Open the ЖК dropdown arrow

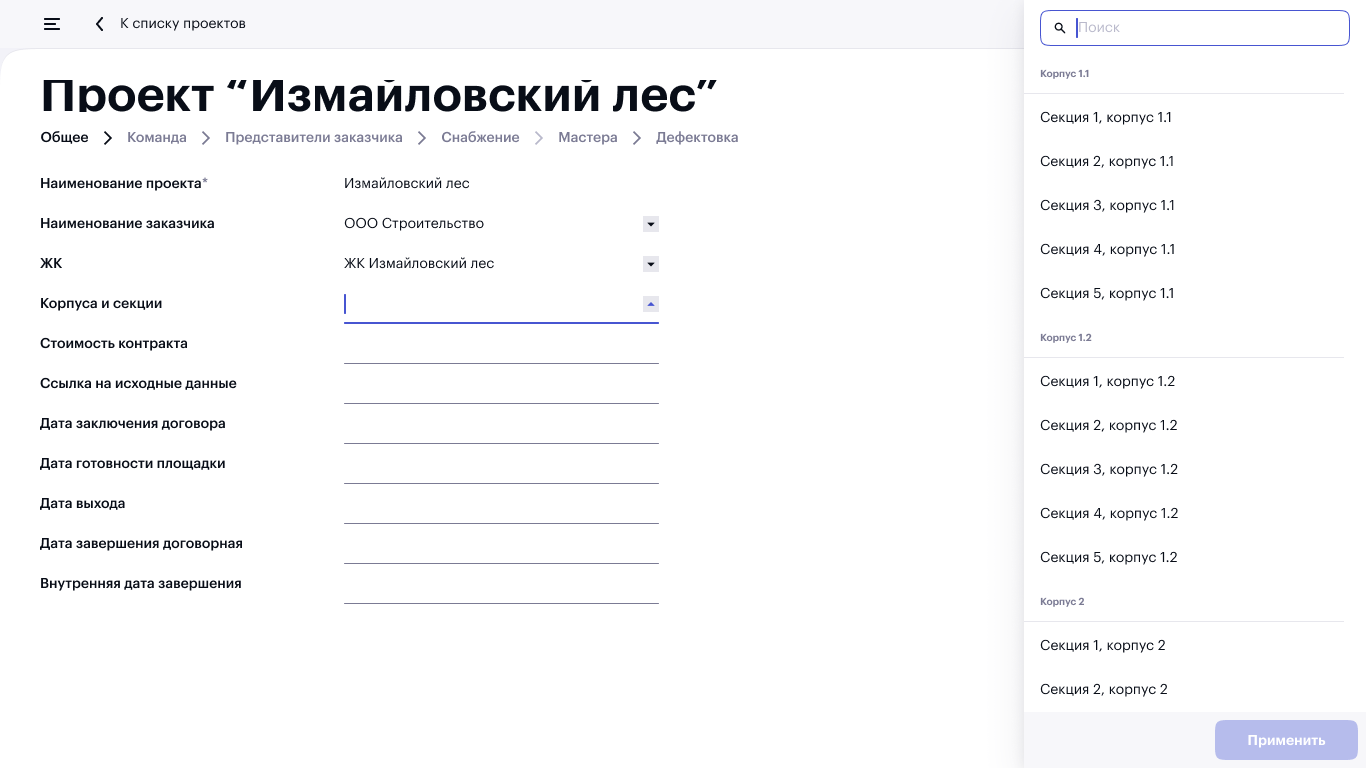[651, 264]
